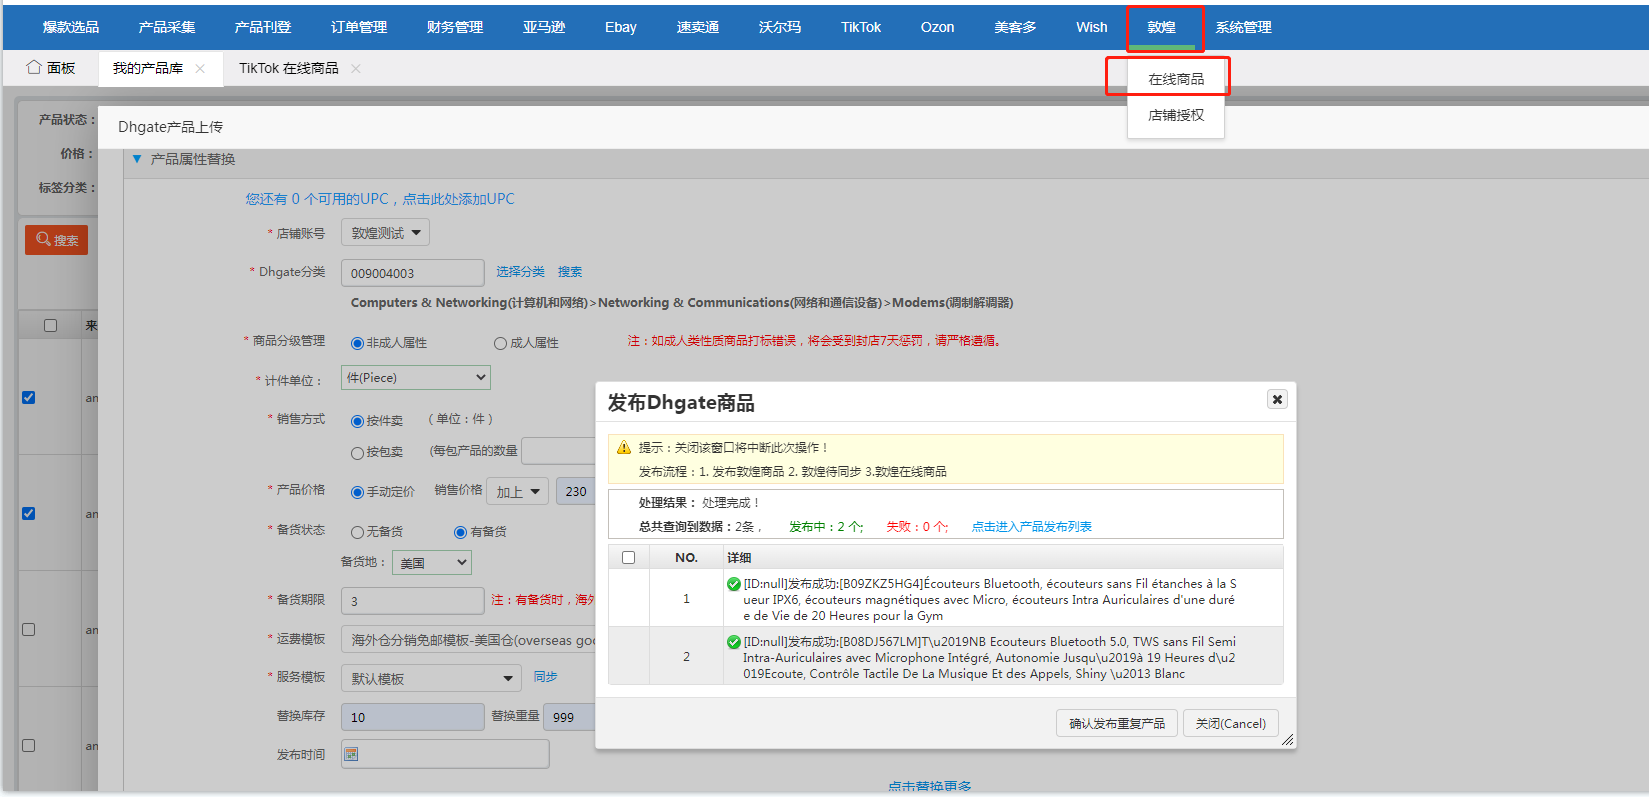Click the 确认发布重复产品 button
The image size is (1649, 797).
click(1117, 723)
